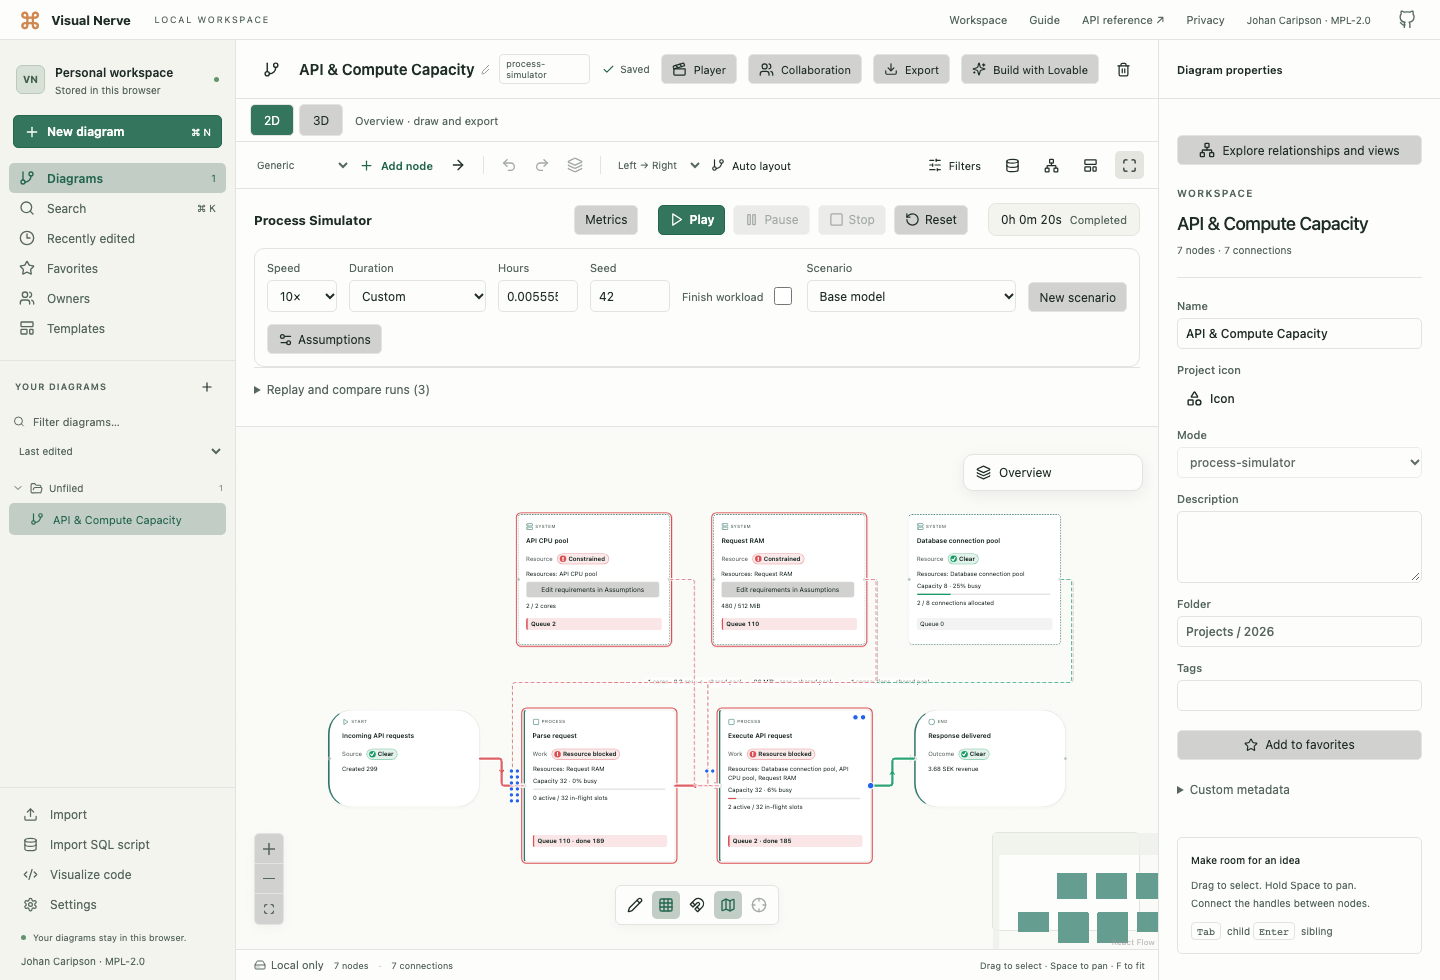
Task: Switch to 2D view
Action: pyautogui.click(x=272, y=120)
